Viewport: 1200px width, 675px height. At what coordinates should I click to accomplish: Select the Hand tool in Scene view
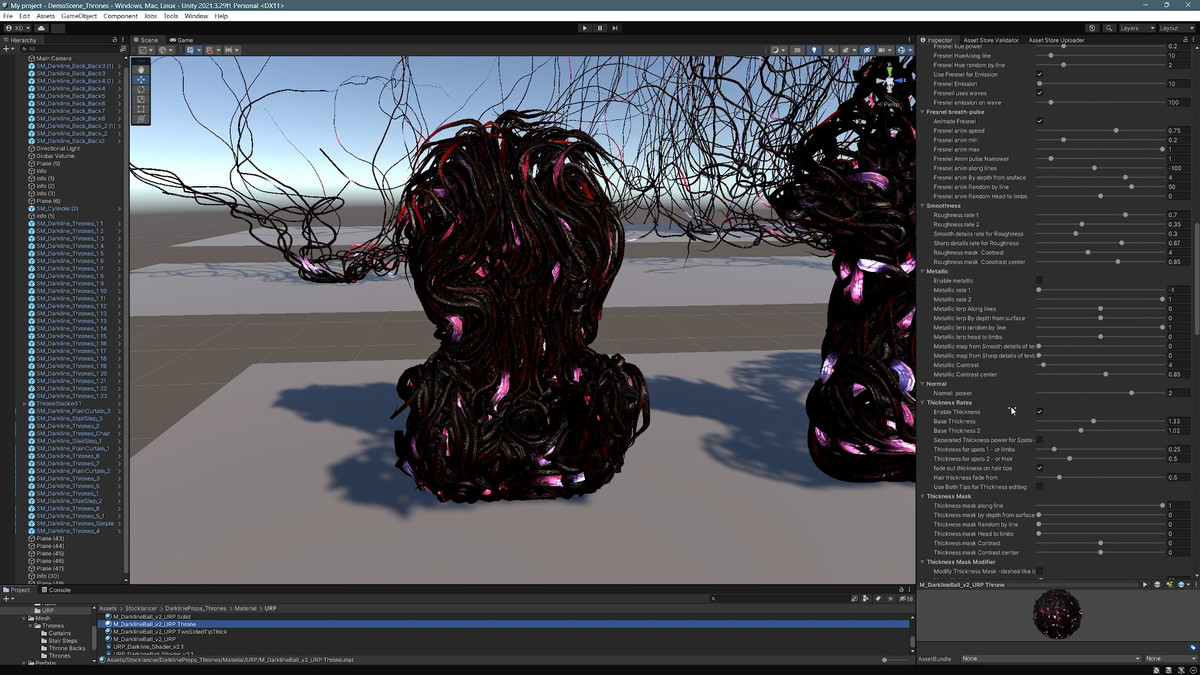point(141,69)
